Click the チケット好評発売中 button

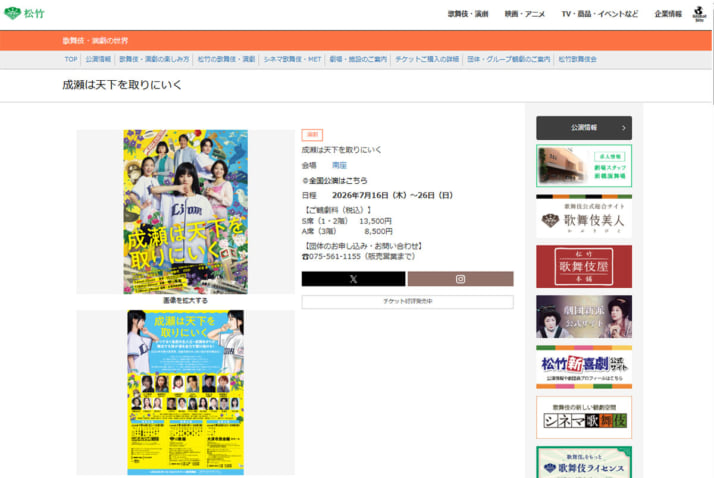pos(408,301)
